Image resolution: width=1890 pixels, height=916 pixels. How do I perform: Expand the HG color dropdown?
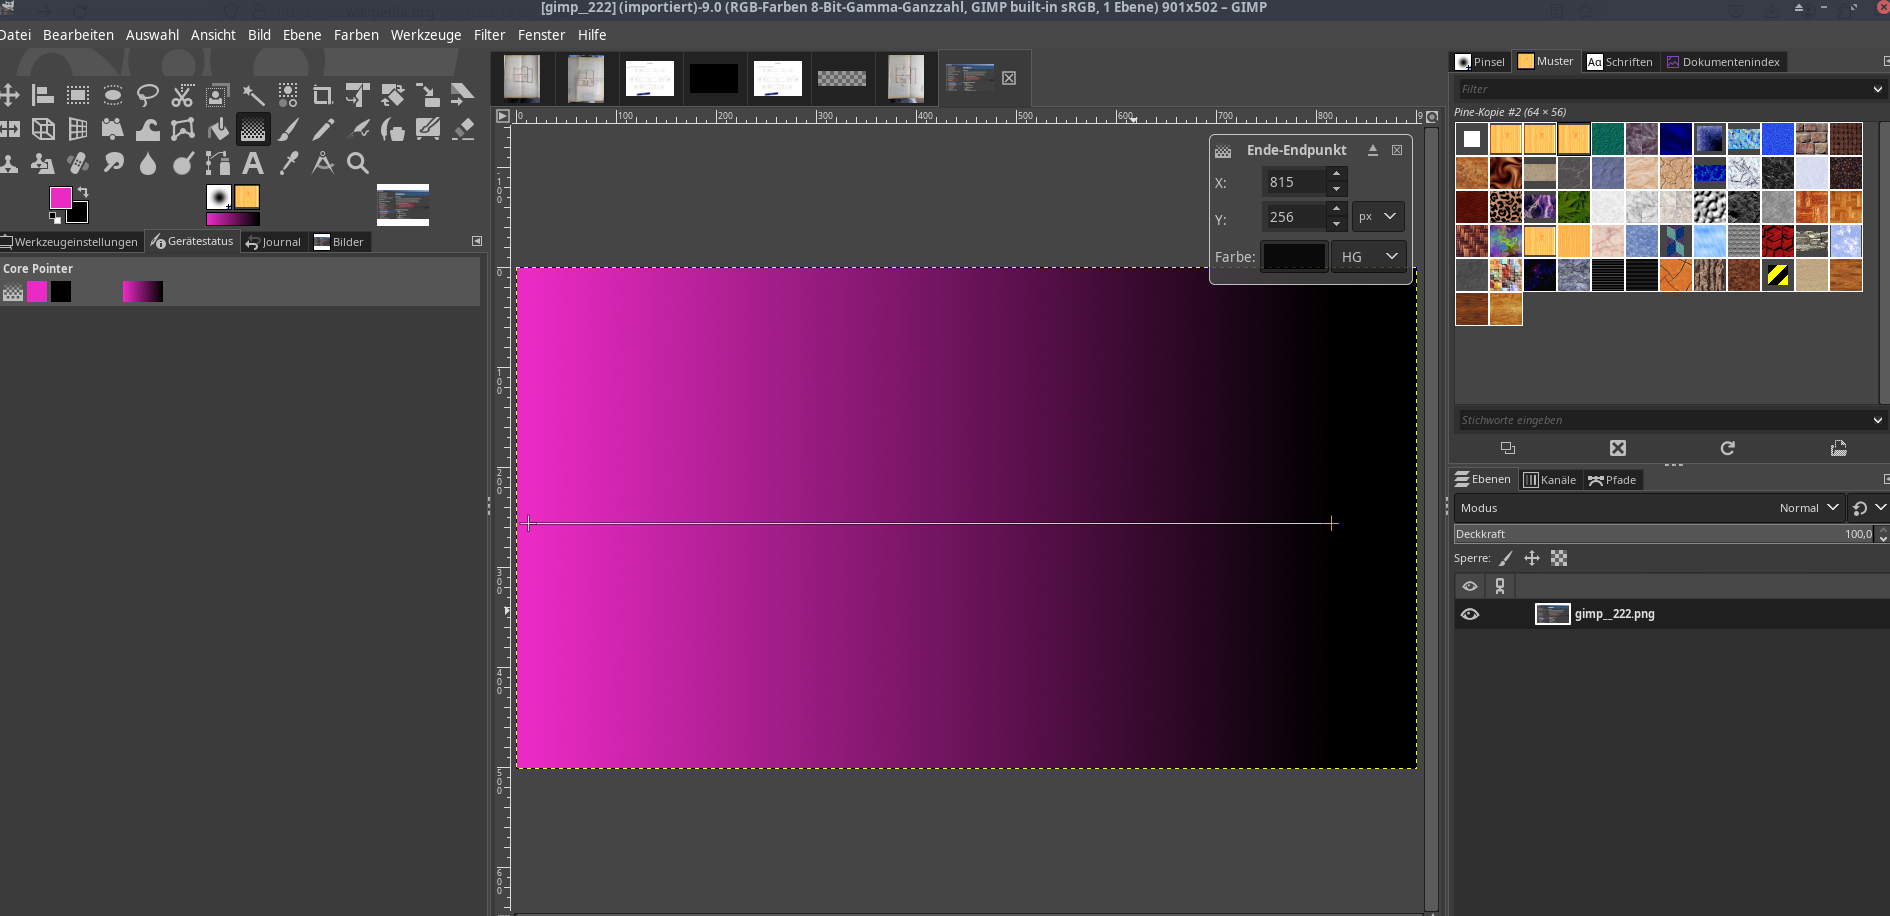(1368, 257)
